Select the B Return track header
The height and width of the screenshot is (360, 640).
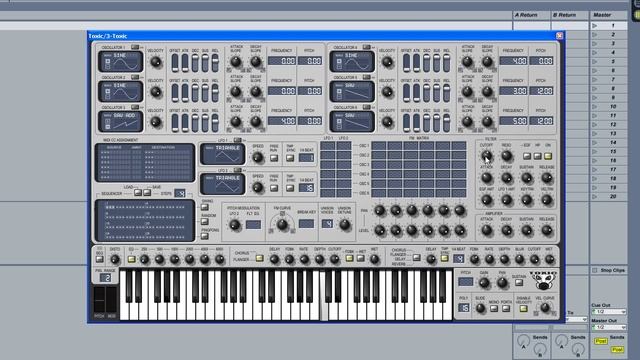[x=569, y=15]
